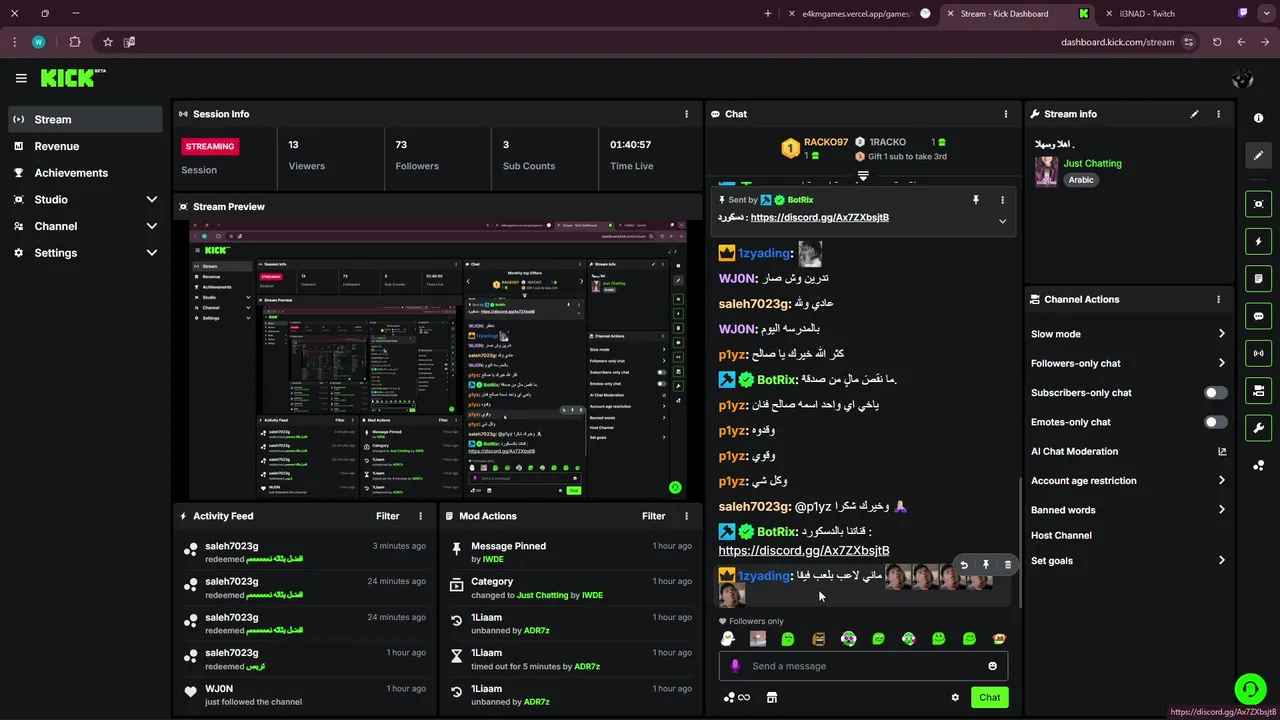Click the Kick logo
This screenshot has width=1280, height=720.
[72, 78]
